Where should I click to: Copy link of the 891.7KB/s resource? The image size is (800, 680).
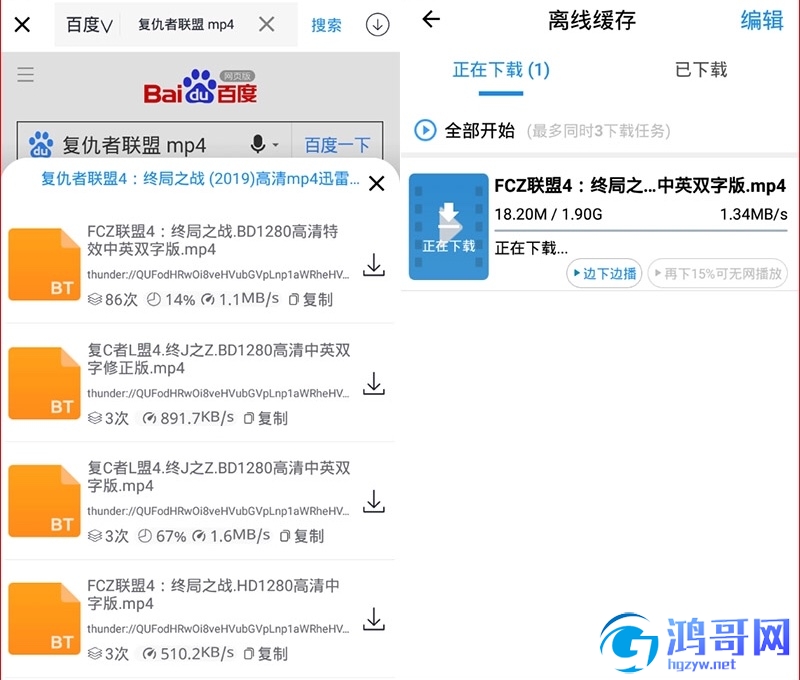pos(266,418)
